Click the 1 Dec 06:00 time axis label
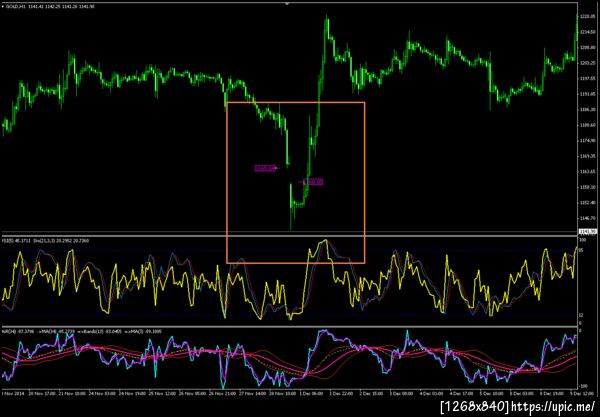 [x=311, y=393]
